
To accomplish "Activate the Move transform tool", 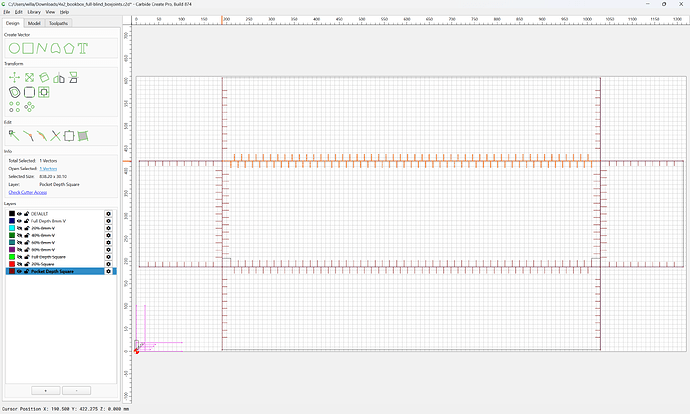I will click(x=15, y=78).
